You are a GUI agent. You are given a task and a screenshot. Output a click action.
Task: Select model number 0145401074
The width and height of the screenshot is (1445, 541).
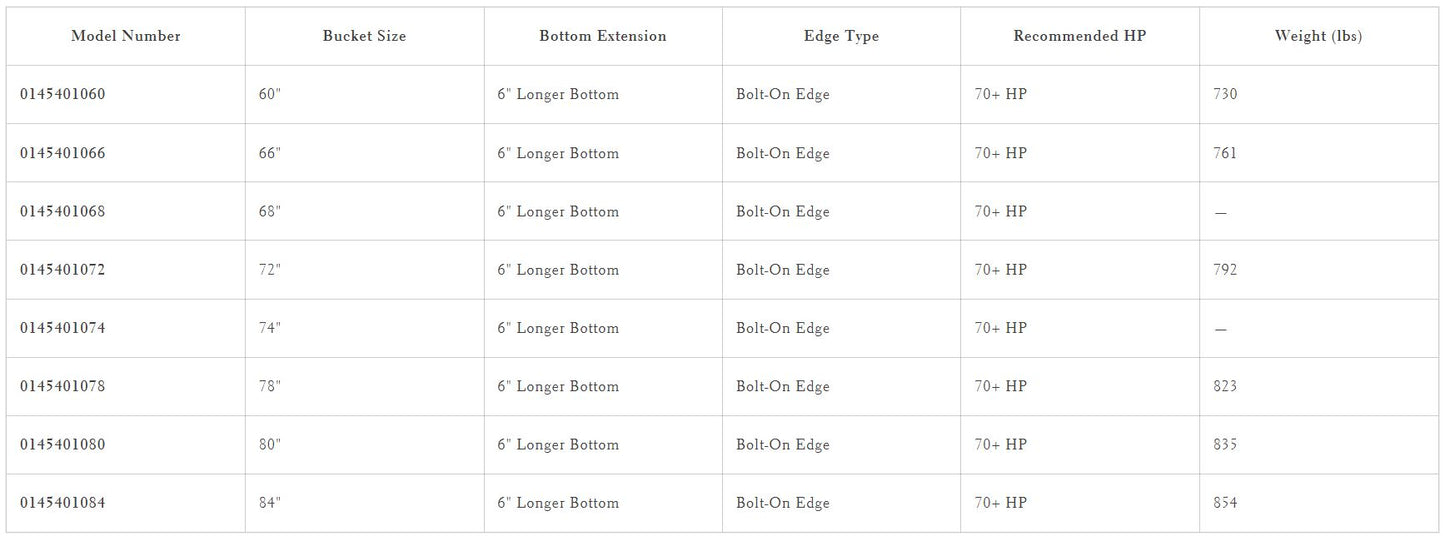(x=63, y=328)
